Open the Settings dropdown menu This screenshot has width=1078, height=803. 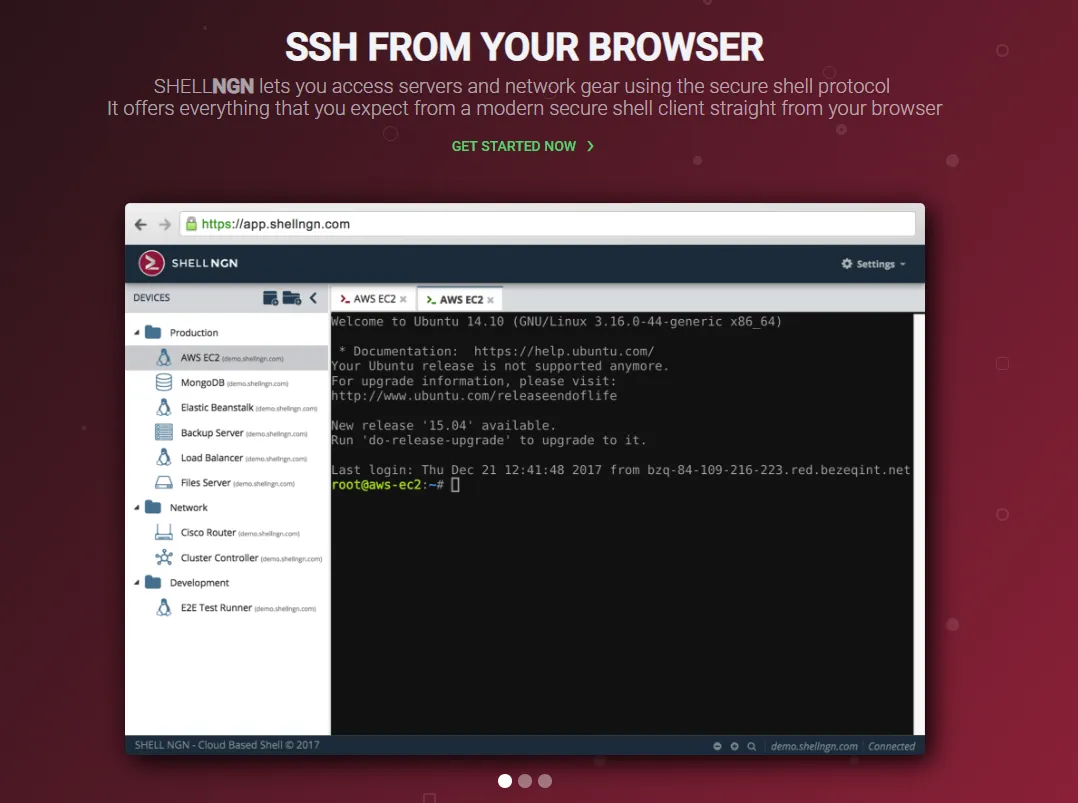874,264
